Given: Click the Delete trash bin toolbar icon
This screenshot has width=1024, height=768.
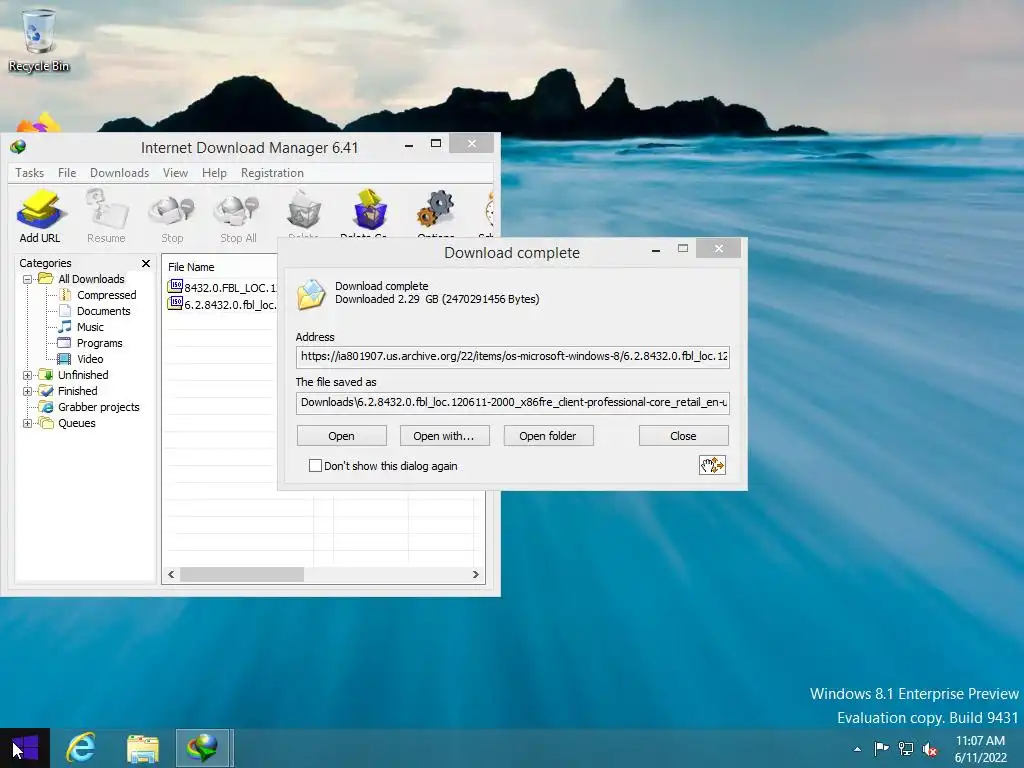Looking at the screenshot, I should tap(304, 210).
